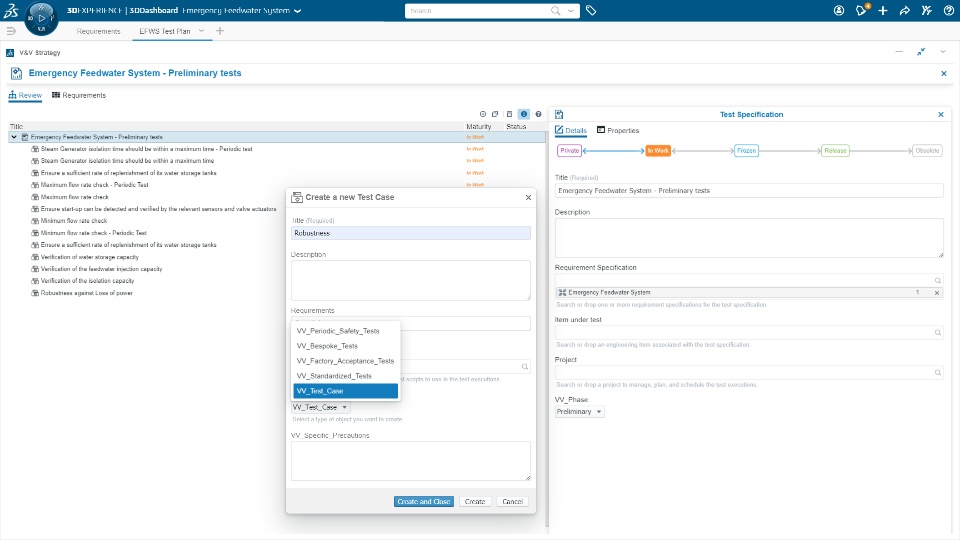Remove Emergency Feedwater System requirement spec

937,293
